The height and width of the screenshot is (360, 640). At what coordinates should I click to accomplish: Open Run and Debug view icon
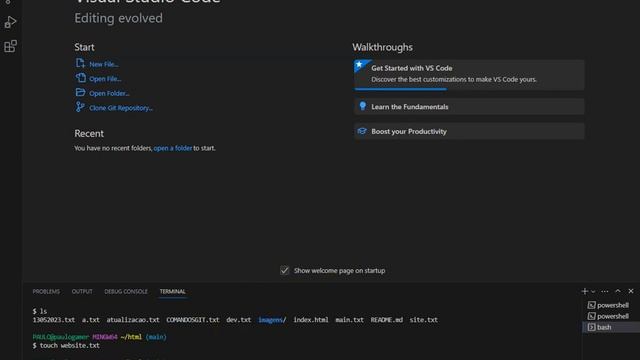click(x=10, y=22)
